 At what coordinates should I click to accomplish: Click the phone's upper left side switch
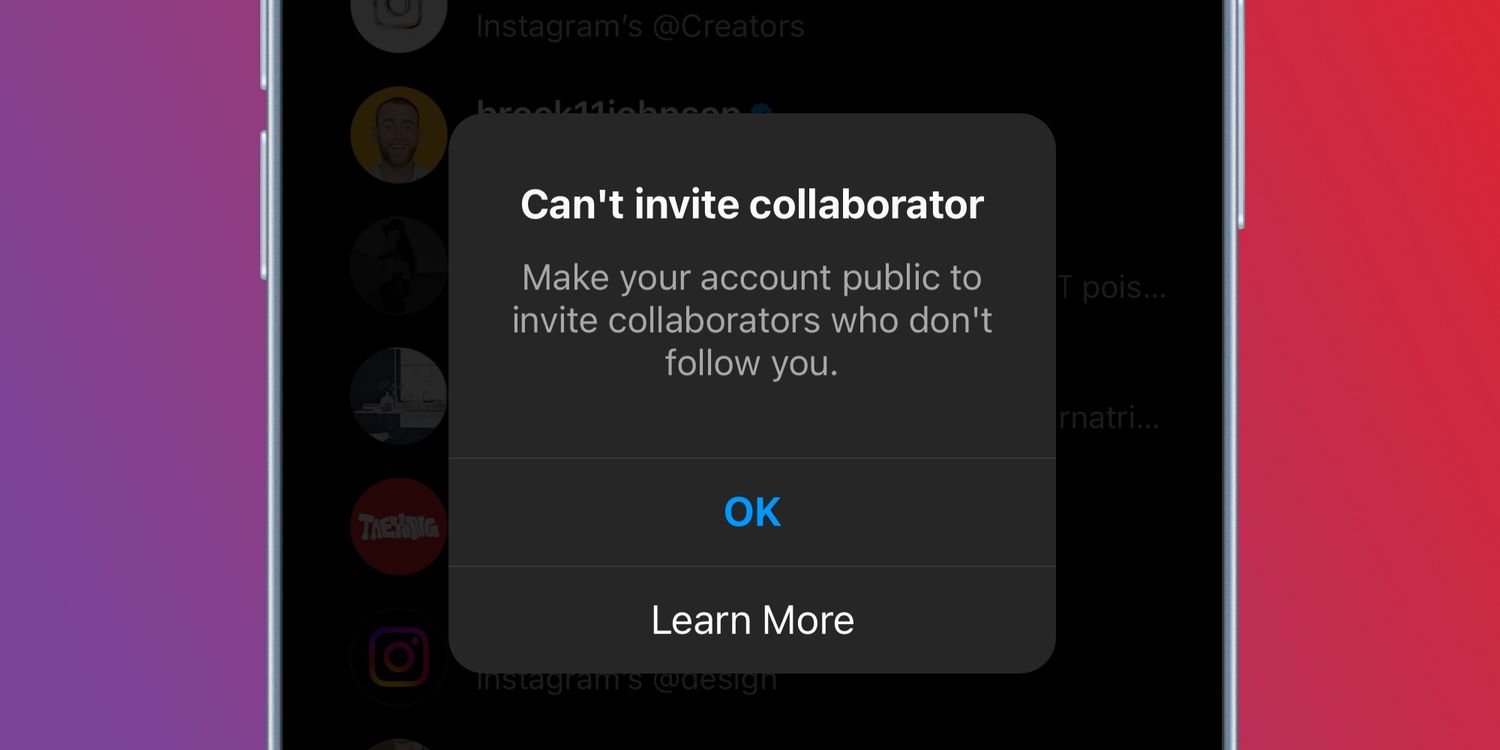[264, 43]
